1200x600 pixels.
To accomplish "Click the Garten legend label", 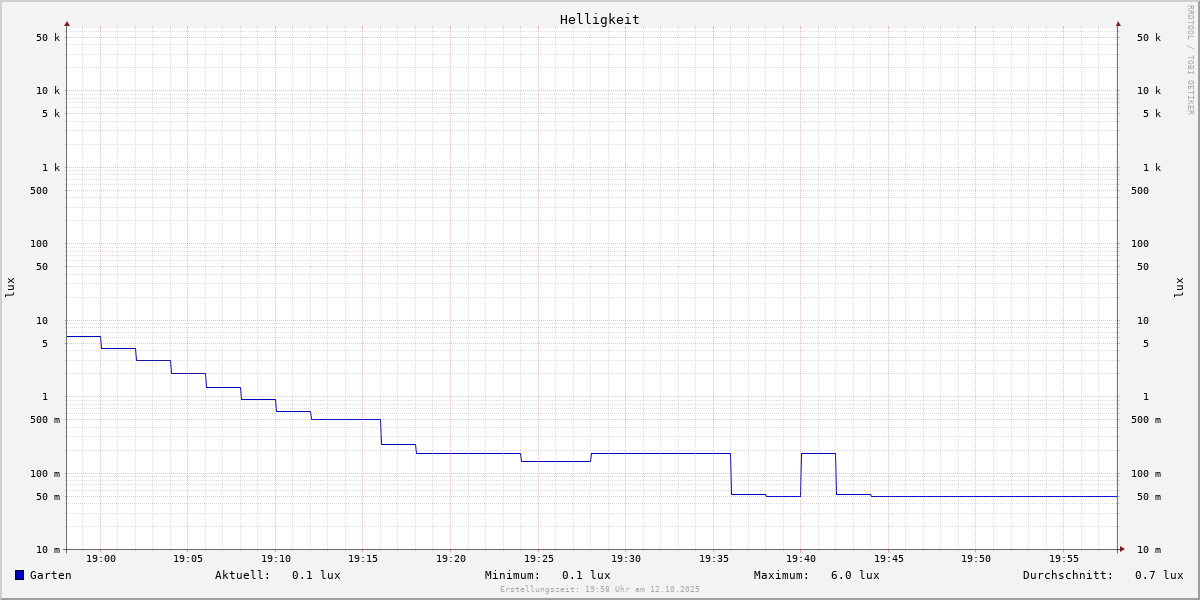I will click(x=50, y=575).
